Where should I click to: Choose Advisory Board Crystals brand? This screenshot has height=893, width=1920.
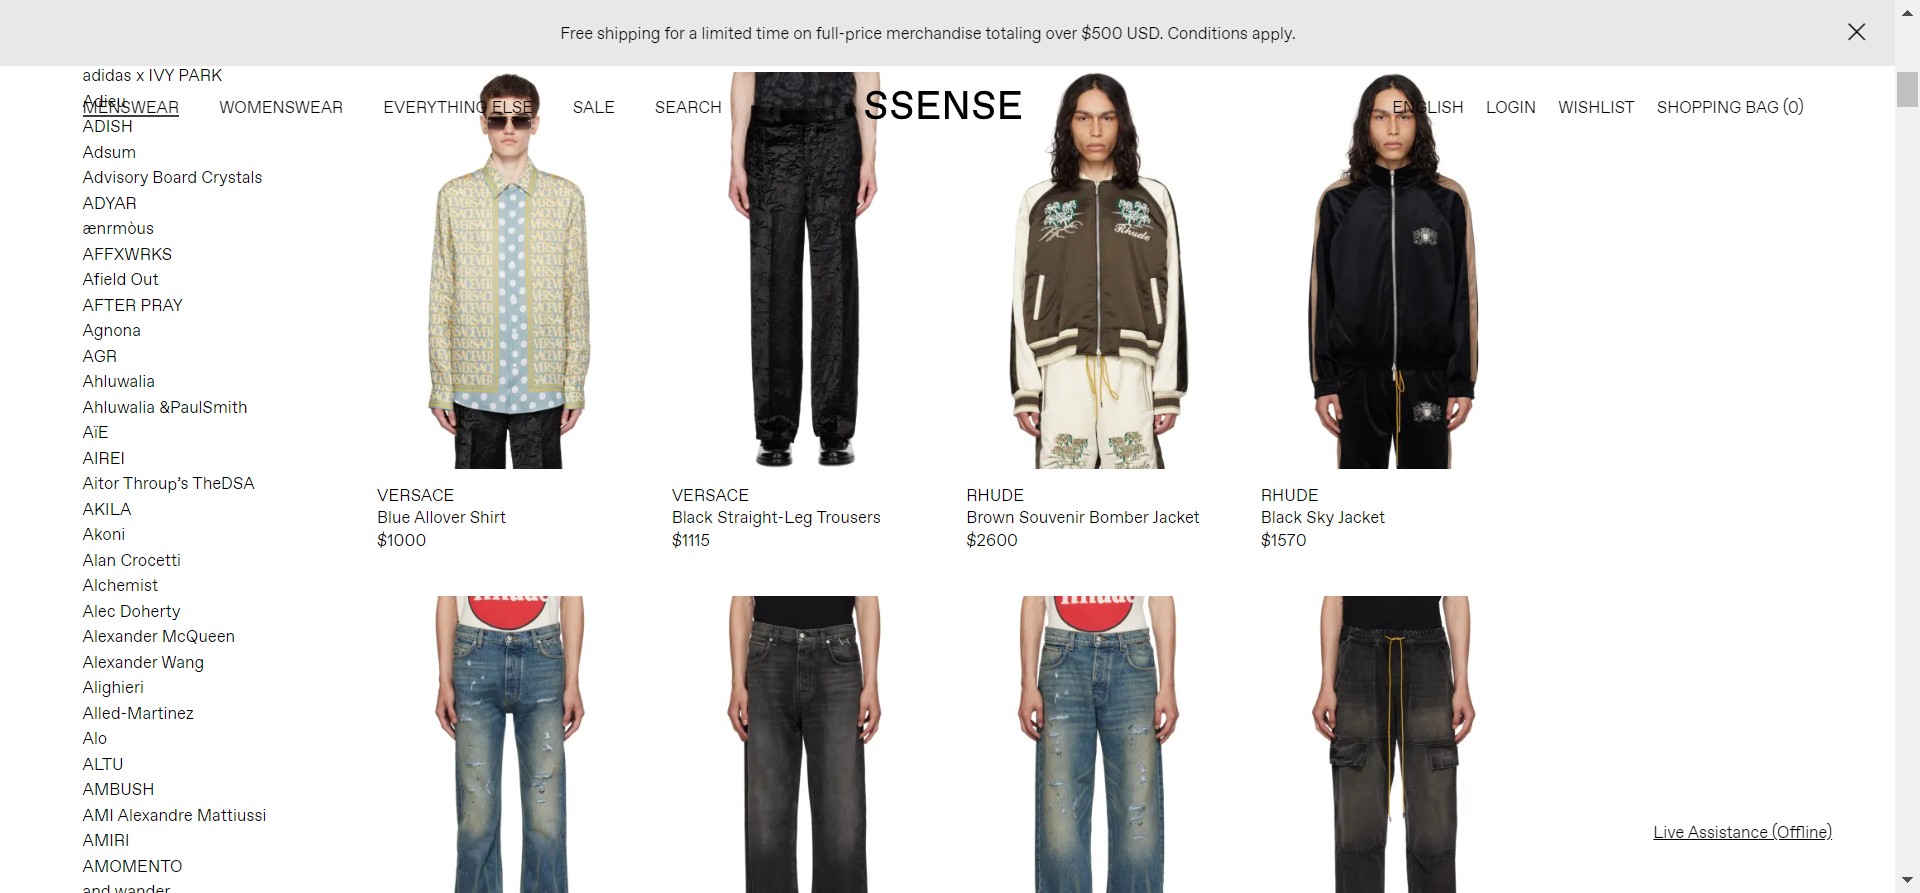point(172,177)
